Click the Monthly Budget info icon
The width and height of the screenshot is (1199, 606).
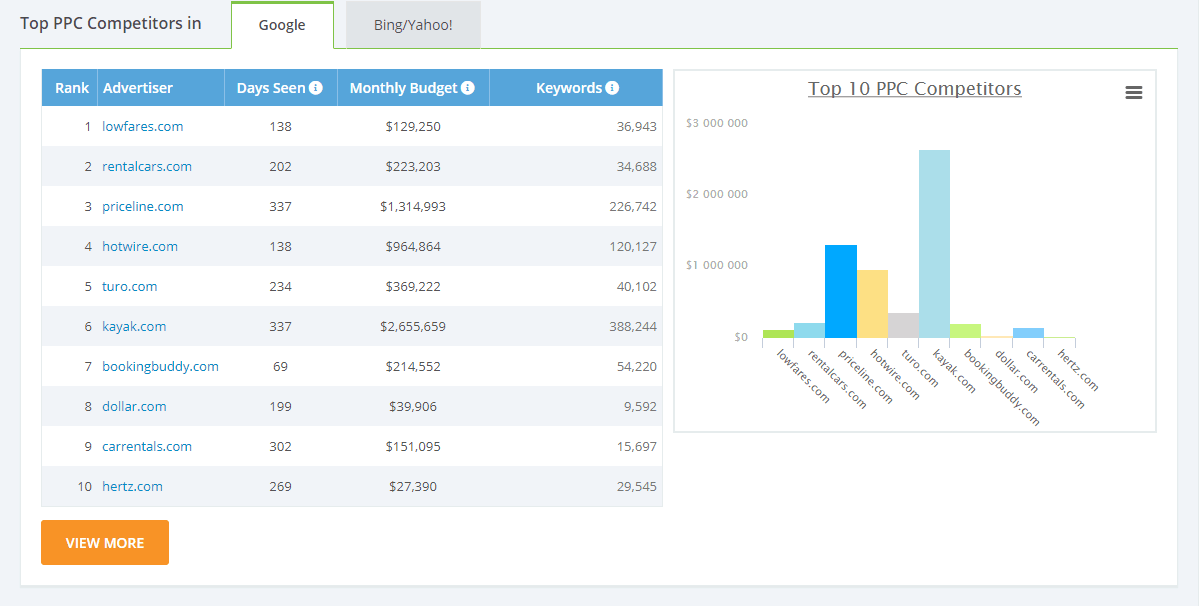(x=468, y=88)
